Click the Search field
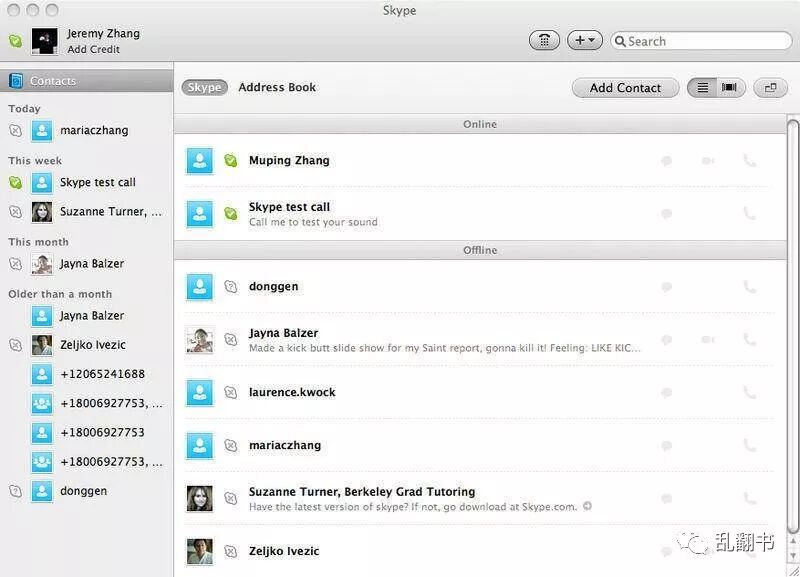800x577 pixels. pyautogui.click(x=701, y=41)
